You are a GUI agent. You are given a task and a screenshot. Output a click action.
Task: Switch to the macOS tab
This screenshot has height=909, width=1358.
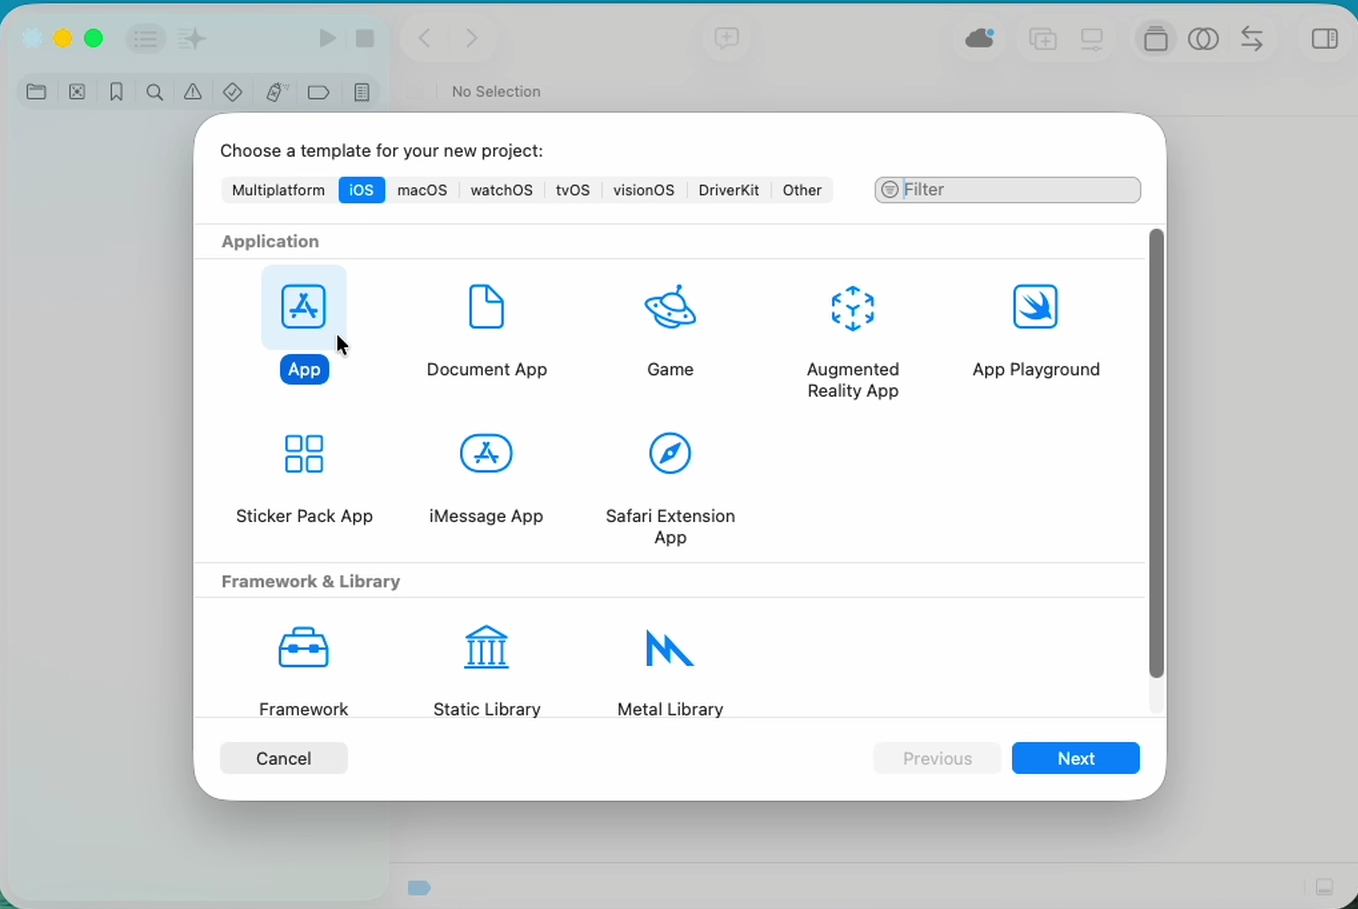click(x=422, y=190)
